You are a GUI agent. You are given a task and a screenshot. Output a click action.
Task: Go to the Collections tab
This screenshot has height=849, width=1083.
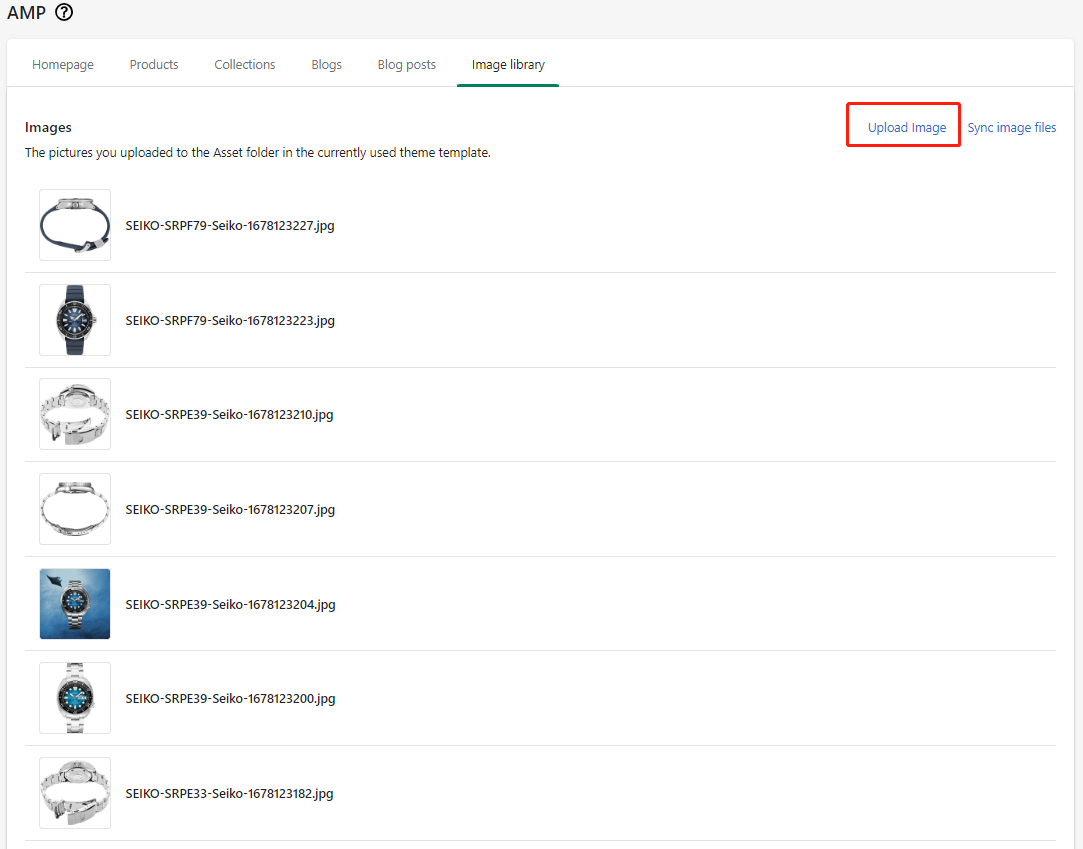(245, 64)
